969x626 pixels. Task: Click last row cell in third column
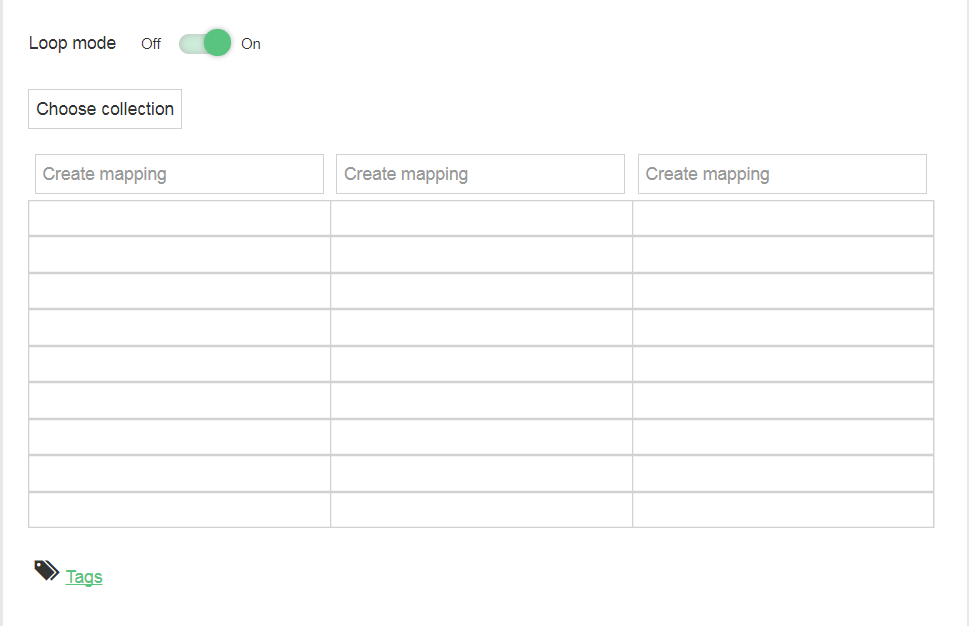(783, 510)
